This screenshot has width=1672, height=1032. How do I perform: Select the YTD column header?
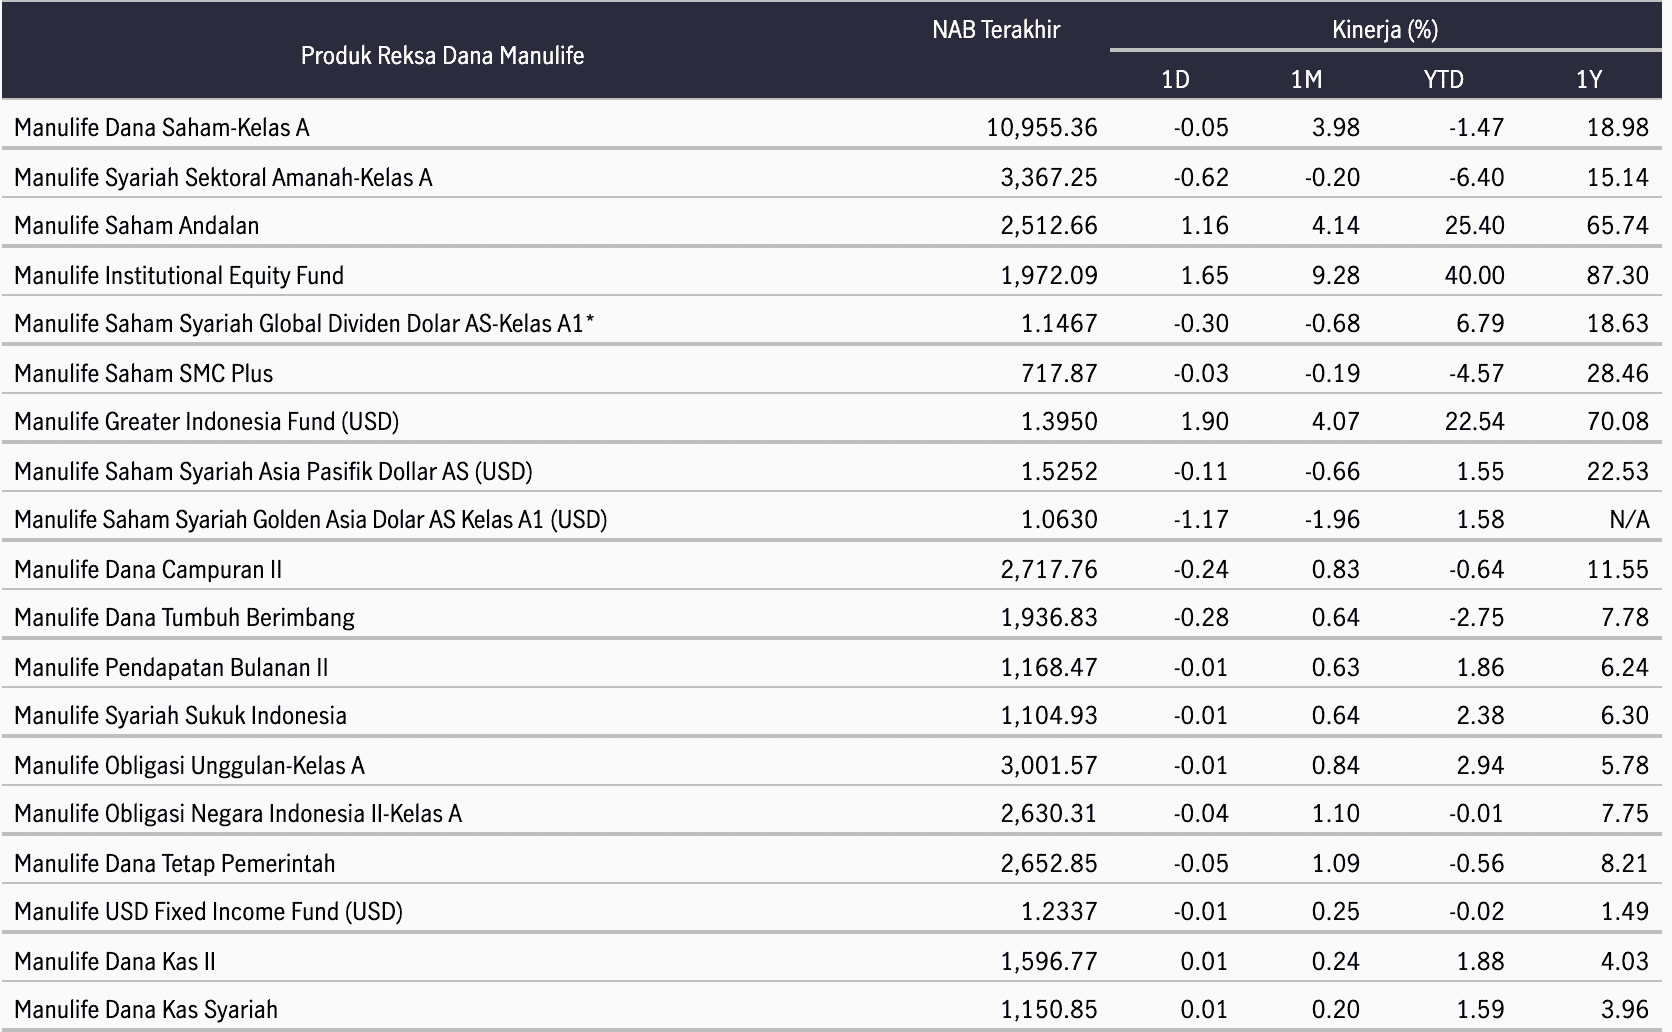click(1443, 79)
